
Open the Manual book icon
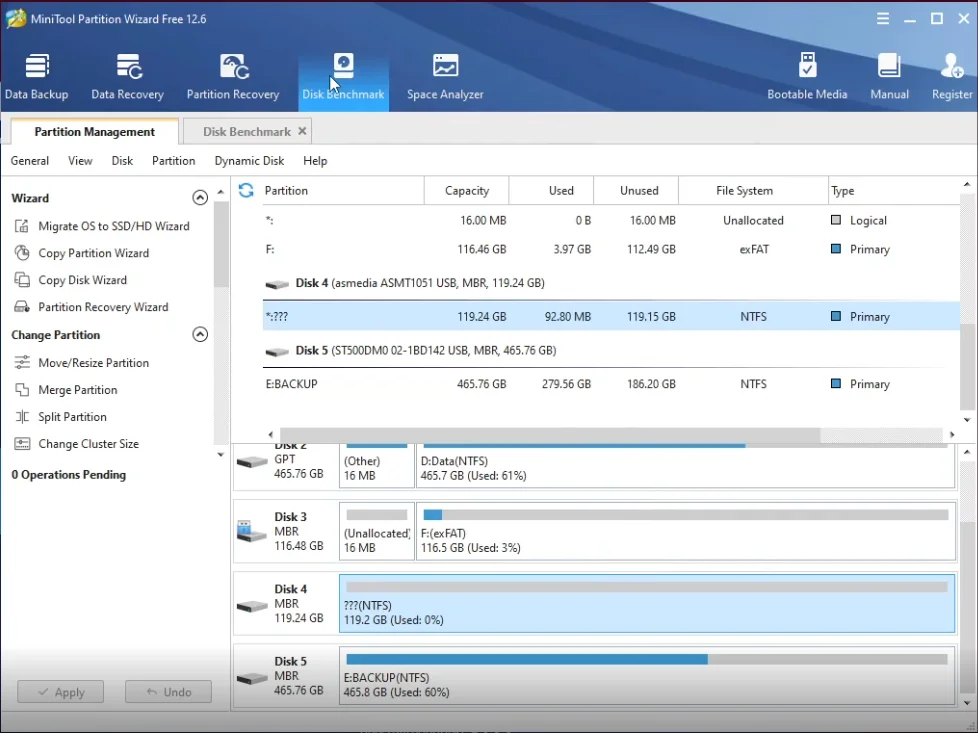click(889, 77)
